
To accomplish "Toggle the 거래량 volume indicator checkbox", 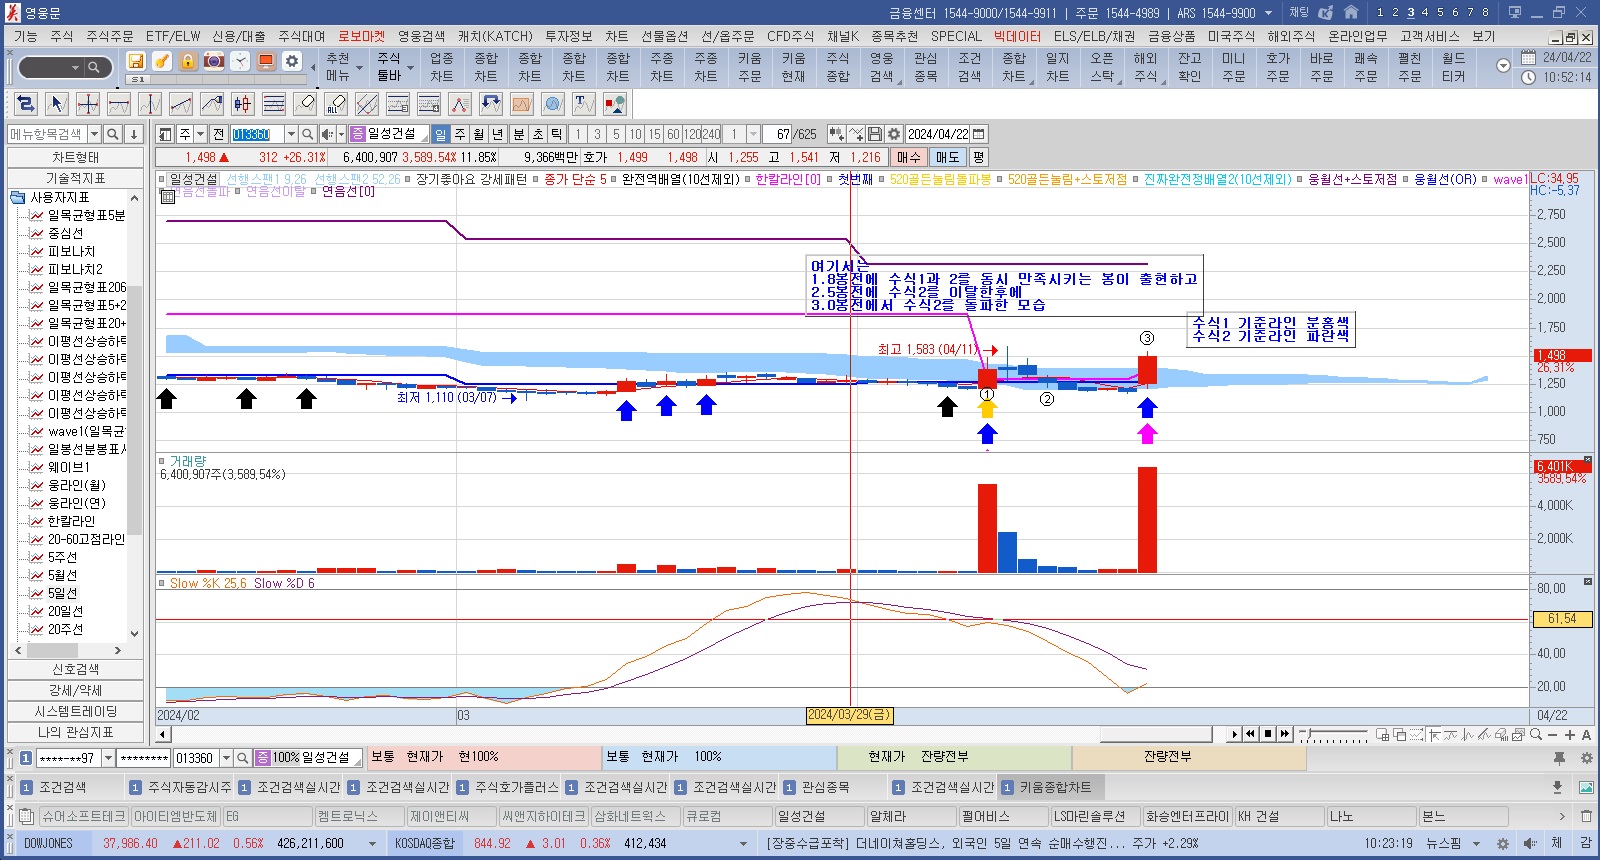I will tap(162, 461).
